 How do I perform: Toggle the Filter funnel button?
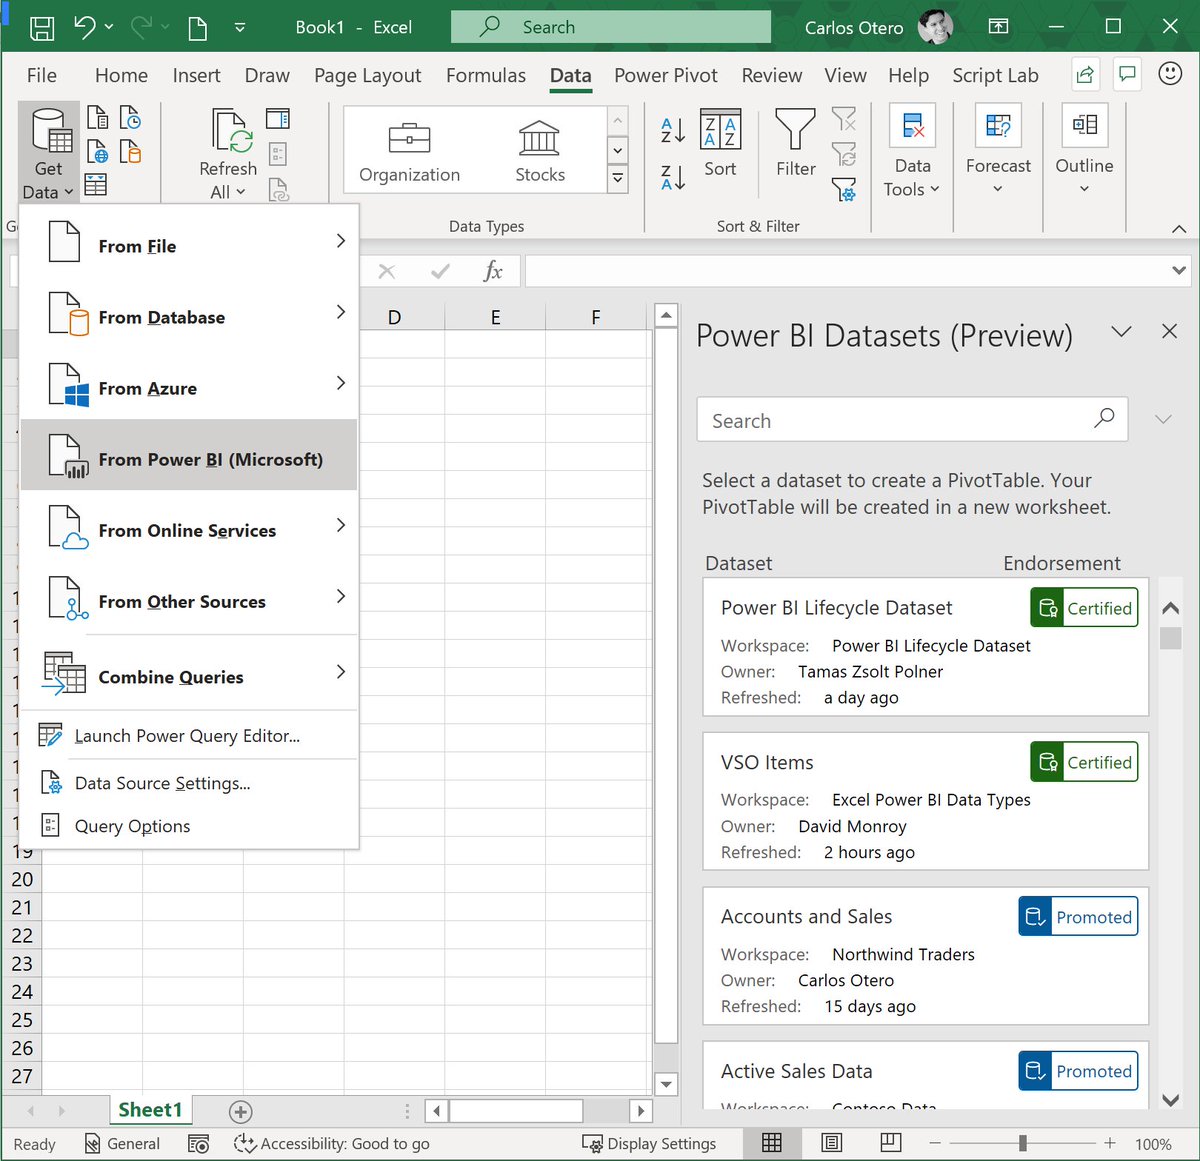[x=796, y=144]
